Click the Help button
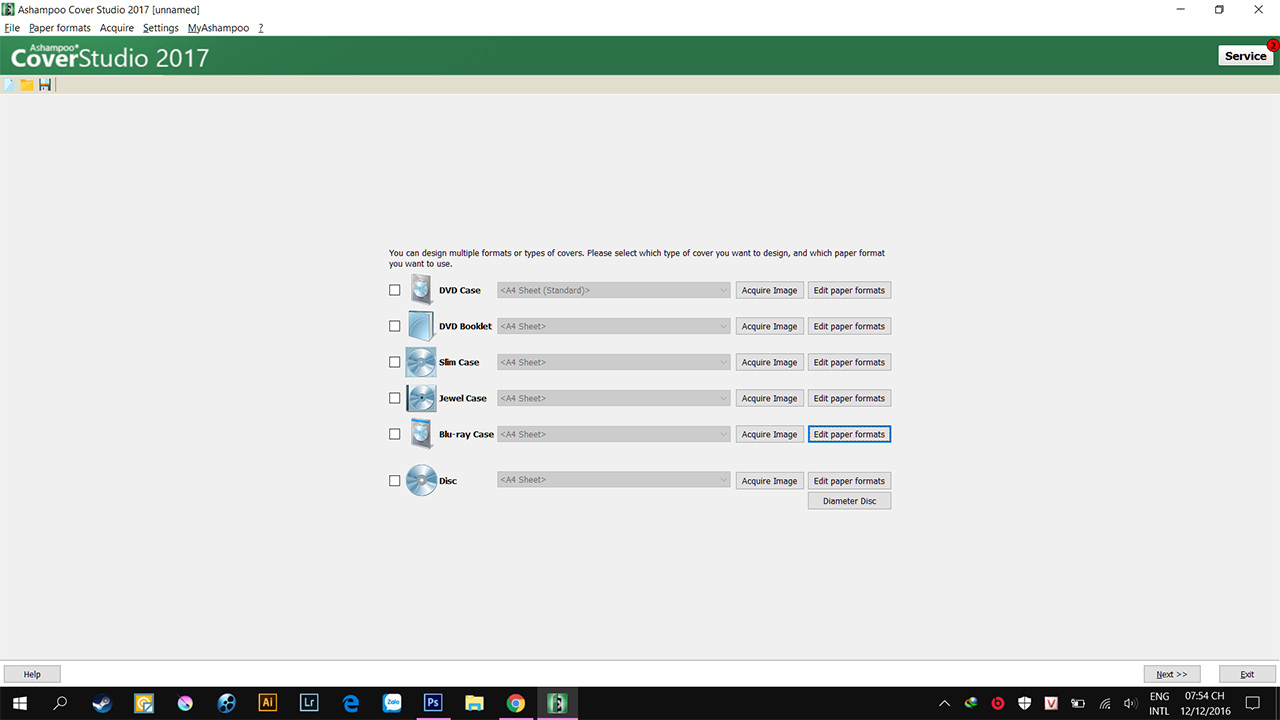Screen dimensions: 1280x720 (x=32, y=674)
